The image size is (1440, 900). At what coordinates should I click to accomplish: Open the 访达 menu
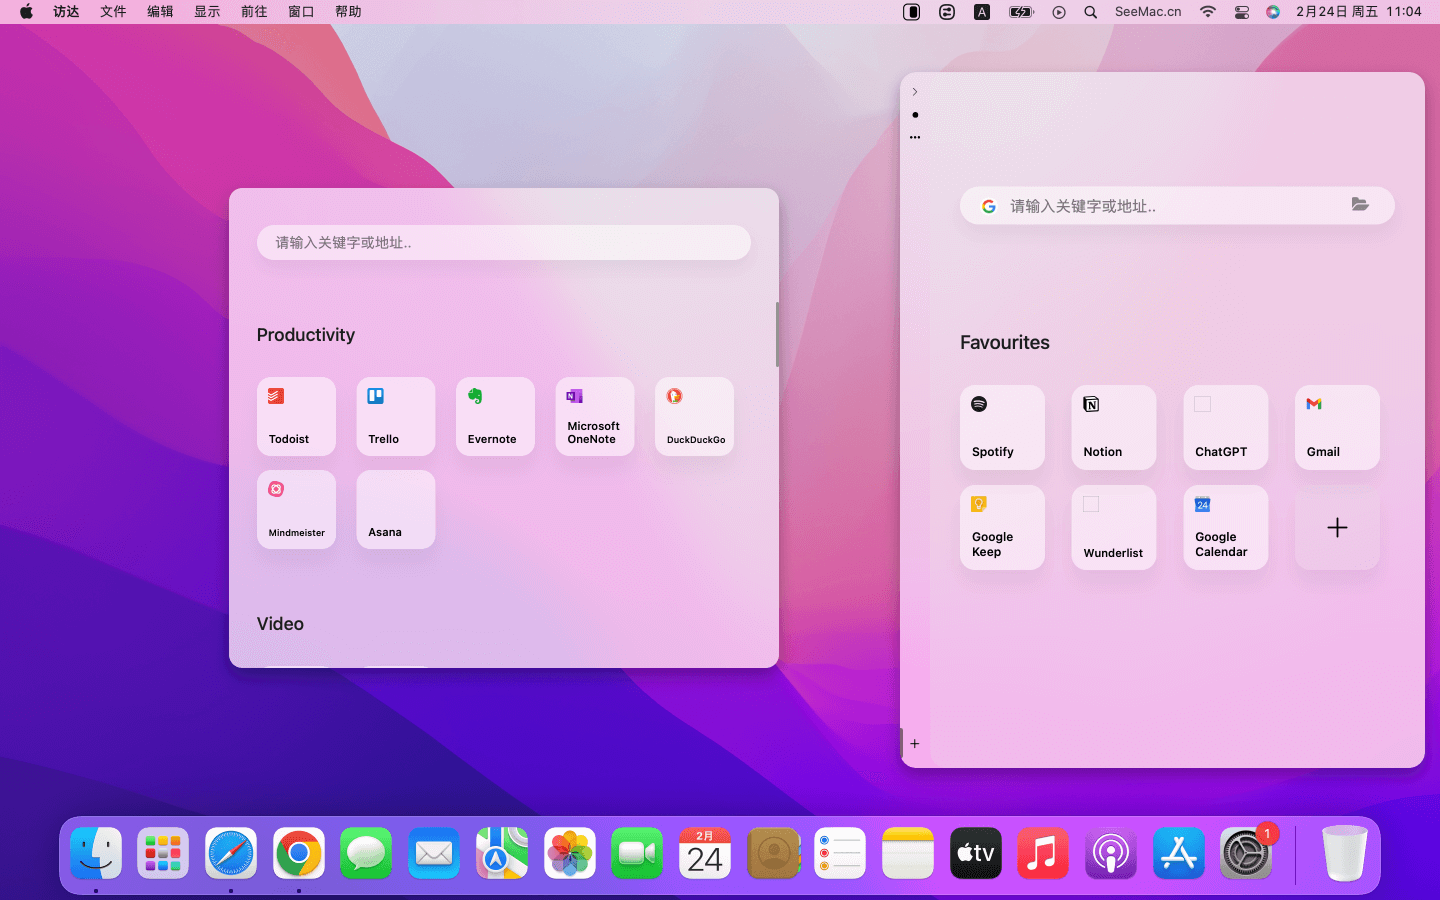tap(66, 12)
